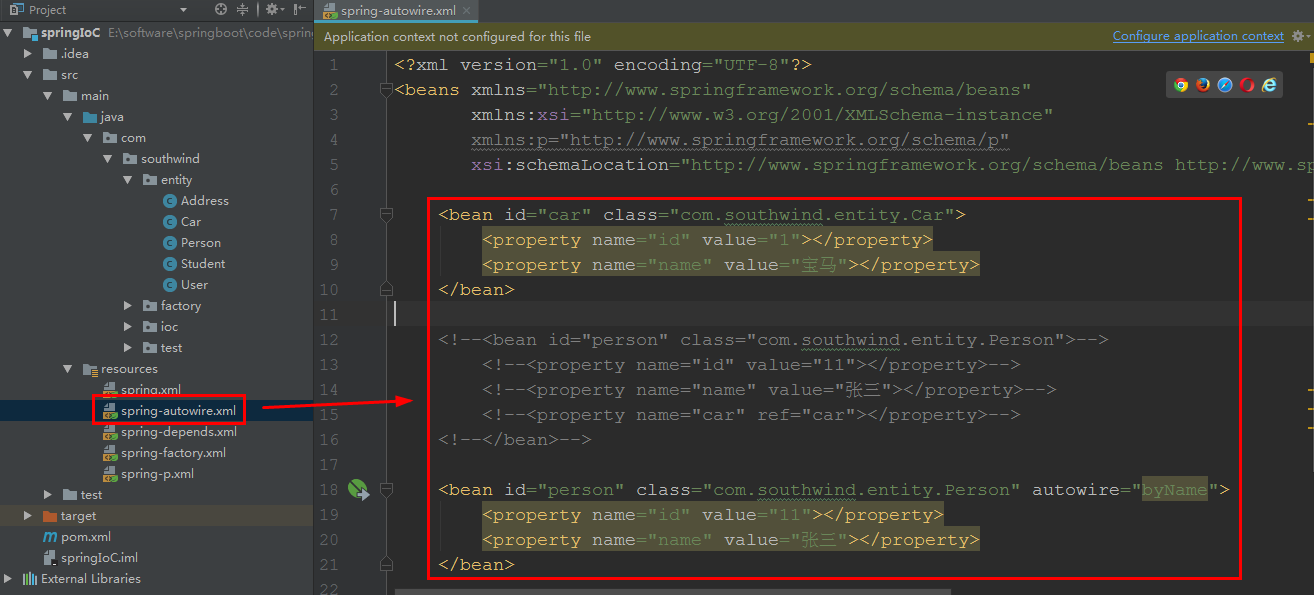Click the Maven pom.xml file icon

point(50,537)
